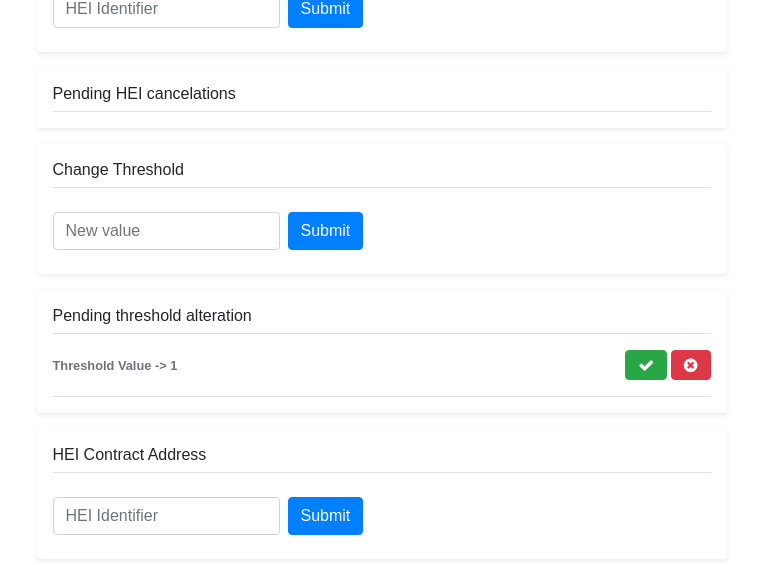Select the Pending HEI cancelations heading
Image resolution: width=773 pixels, height=565 pixels.
click(x=144, y=94)
